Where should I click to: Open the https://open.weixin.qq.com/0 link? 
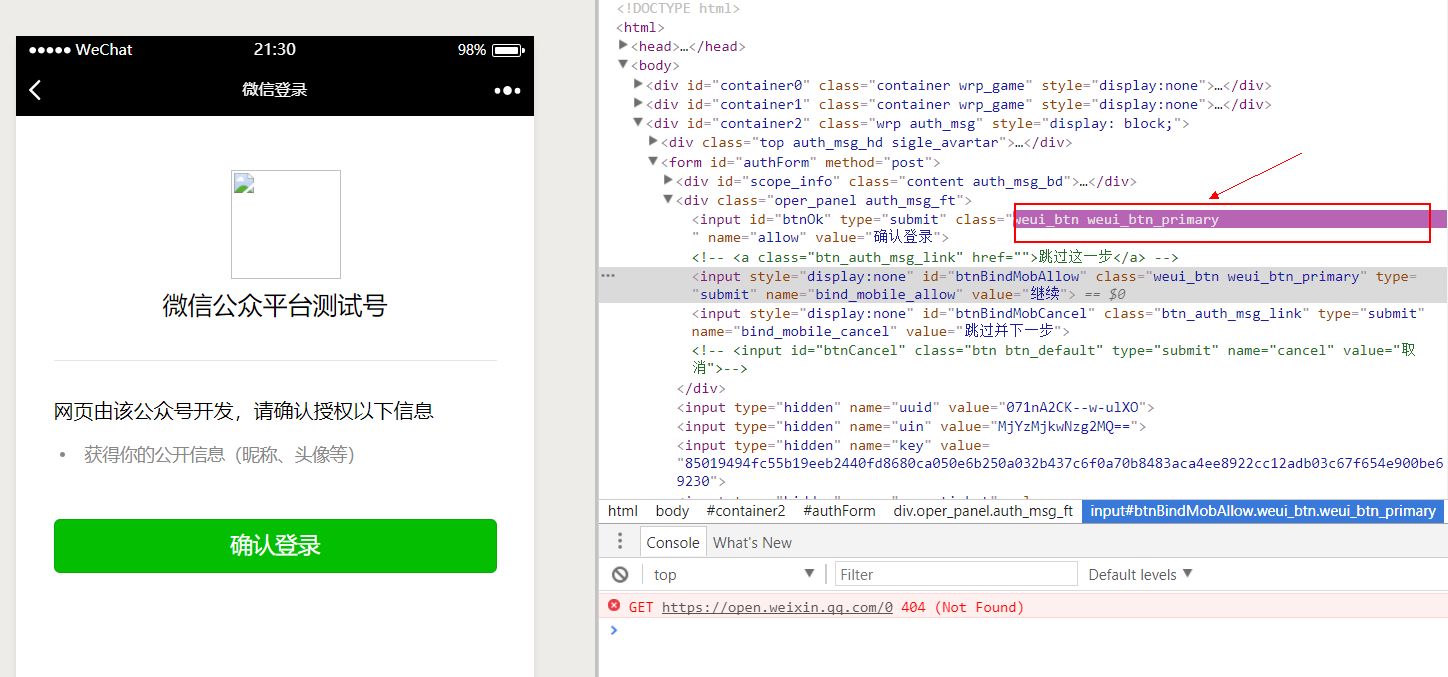(777, 607)
